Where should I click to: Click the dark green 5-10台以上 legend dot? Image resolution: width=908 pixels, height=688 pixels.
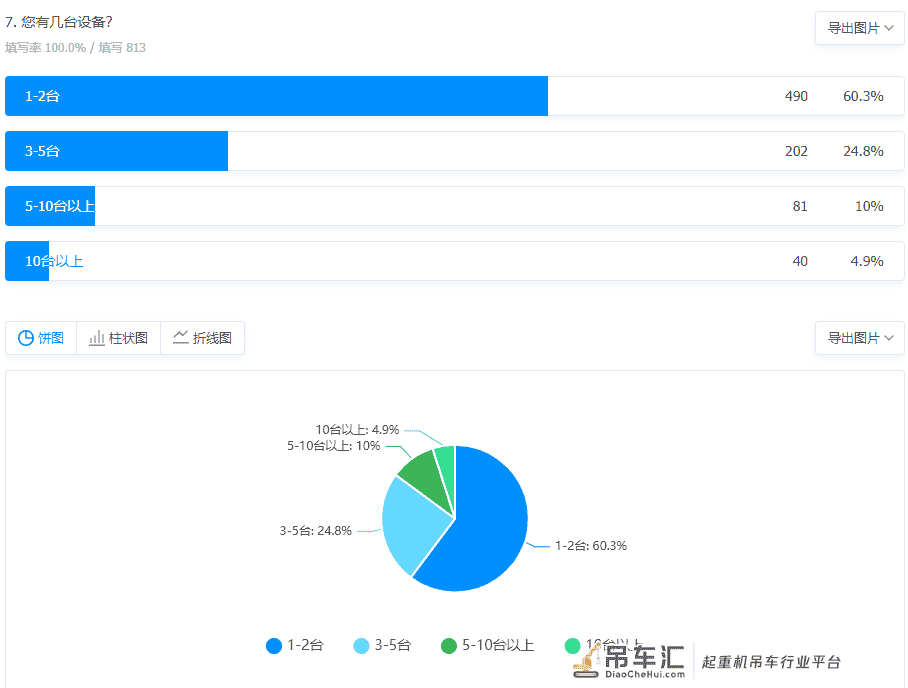pos(449,646)
